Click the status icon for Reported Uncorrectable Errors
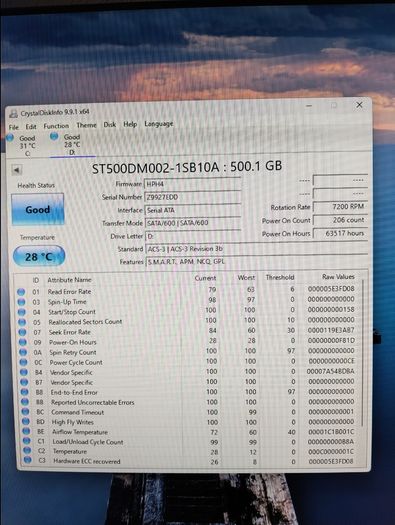The image size is (395, 525). (x=25, y=402)
